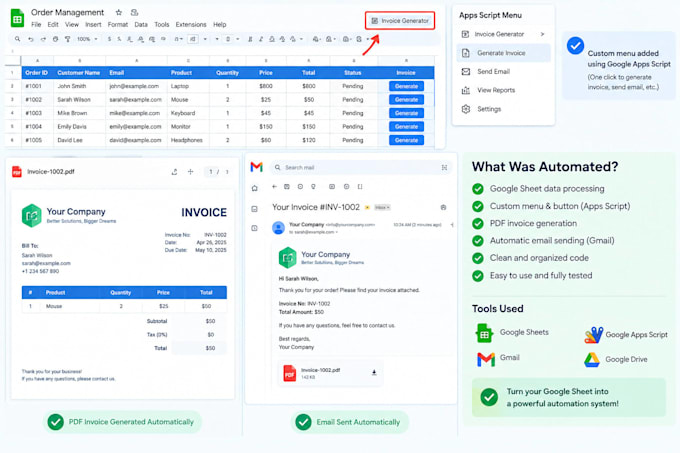Click the print icon in Sheets toolbar
Image resolution: width=680 pixels, height=453 pixels.
56,39
